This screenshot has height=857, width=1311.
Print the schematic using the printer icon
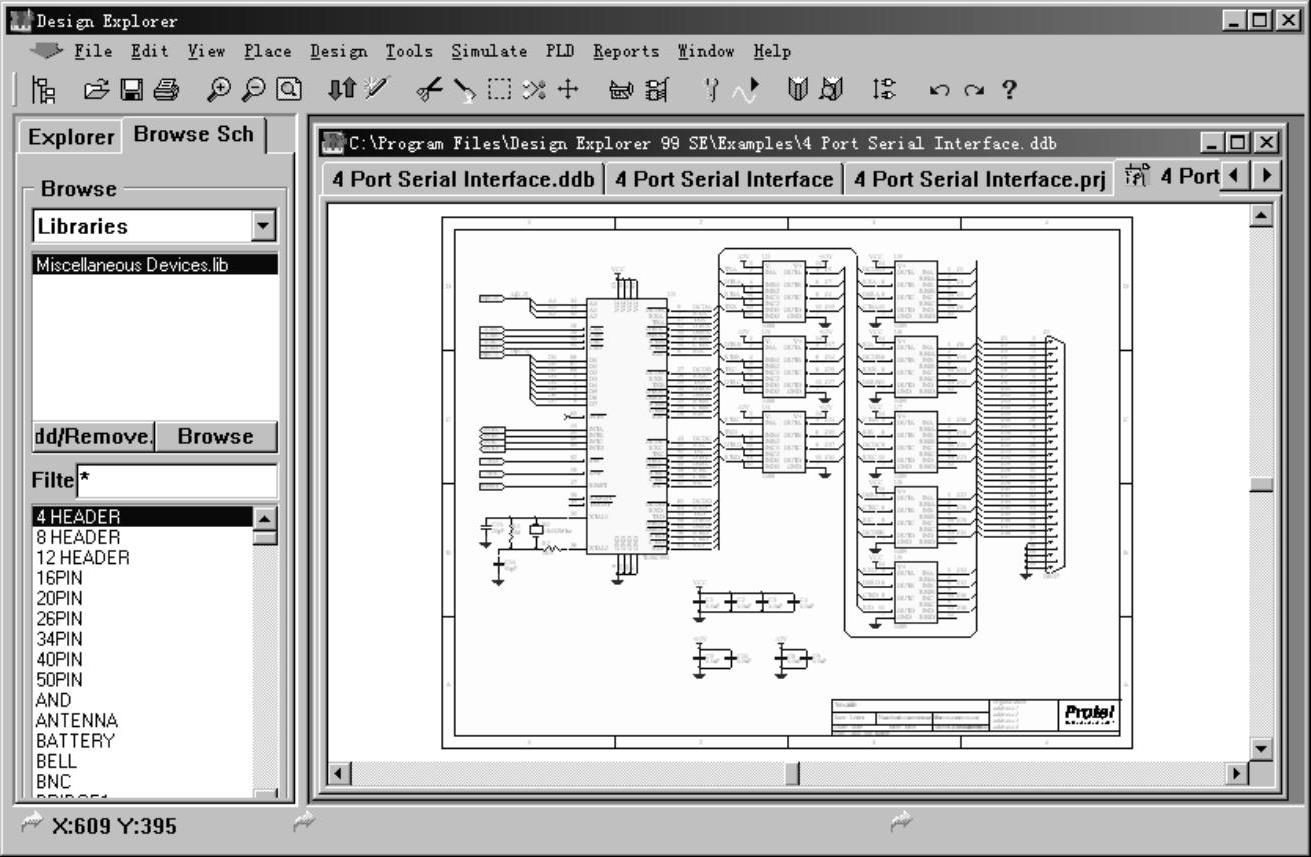(x=166, y=90)
